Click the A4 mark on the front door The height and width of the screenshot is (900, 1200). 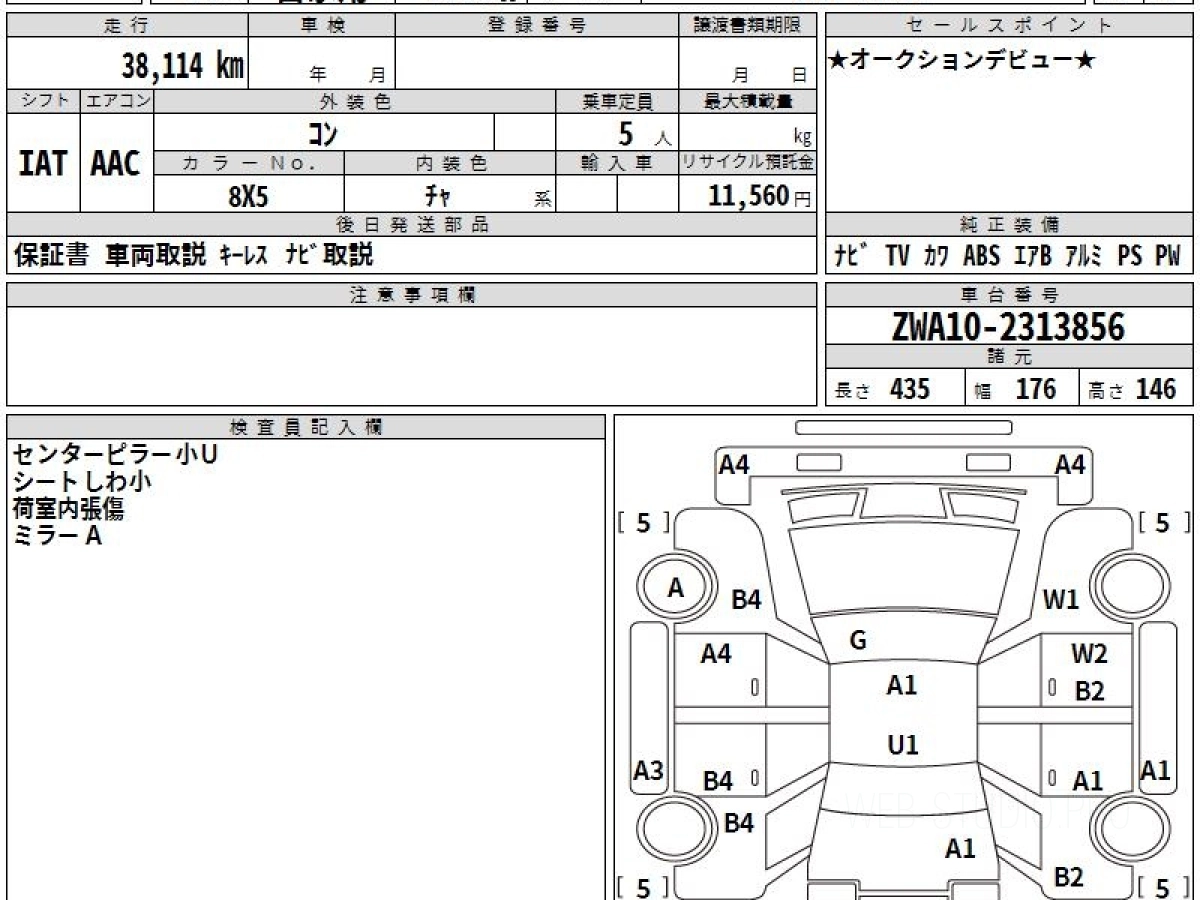715,654
